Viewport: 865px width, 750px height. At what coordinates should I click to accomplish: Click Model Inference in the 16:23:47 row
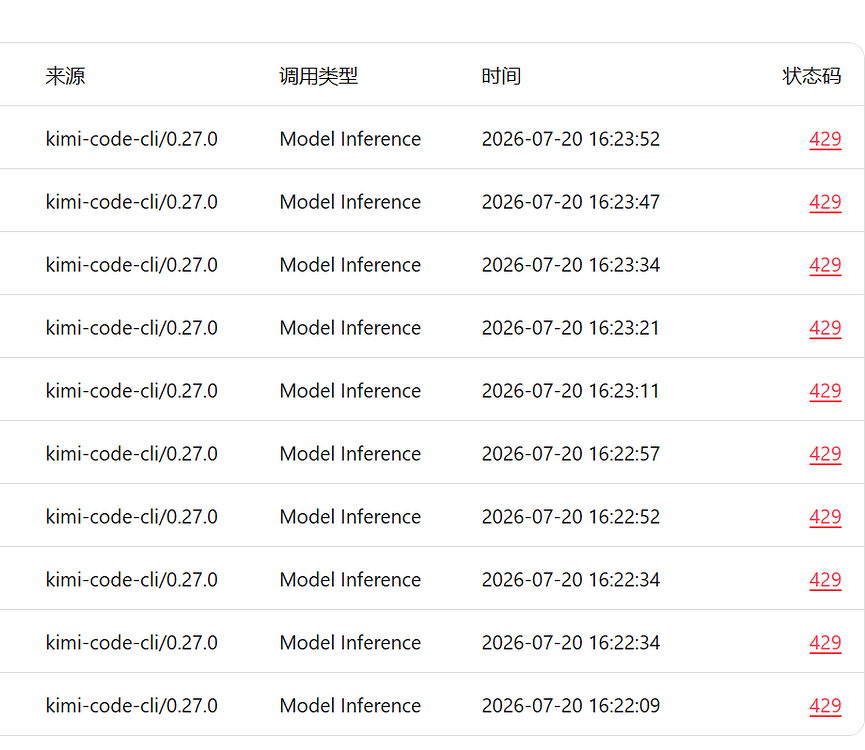[x=350, y=202]
